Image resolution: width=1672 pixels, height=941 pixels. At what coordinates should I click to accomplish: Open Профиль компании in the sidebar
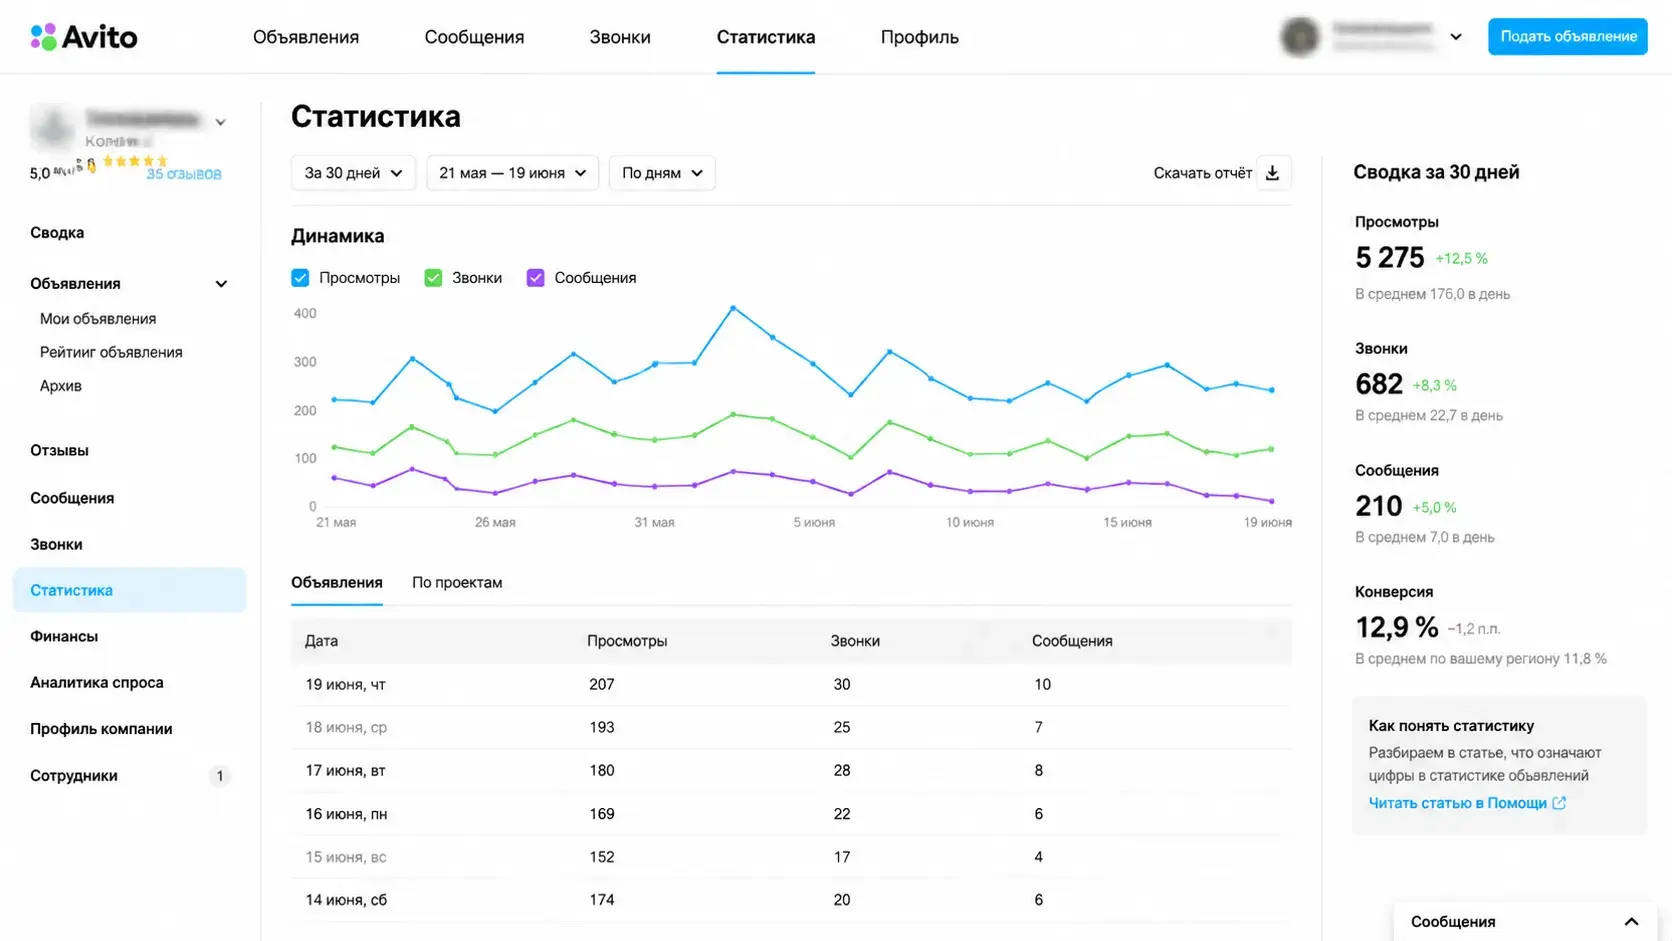(101, 729)
